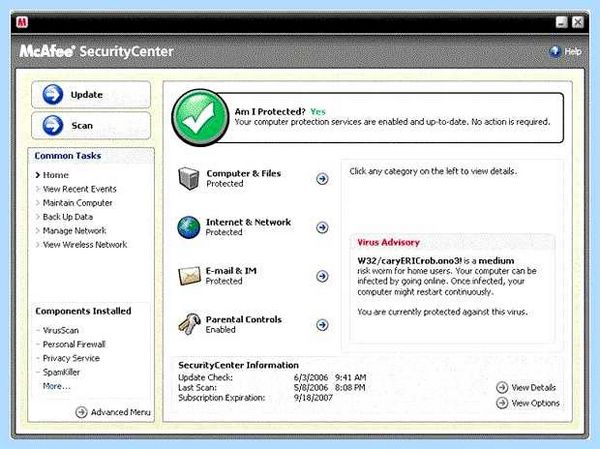Screen dimensions: 600x449
Task: Click the green checkmark protection status icon
Action: coord(200,118)
